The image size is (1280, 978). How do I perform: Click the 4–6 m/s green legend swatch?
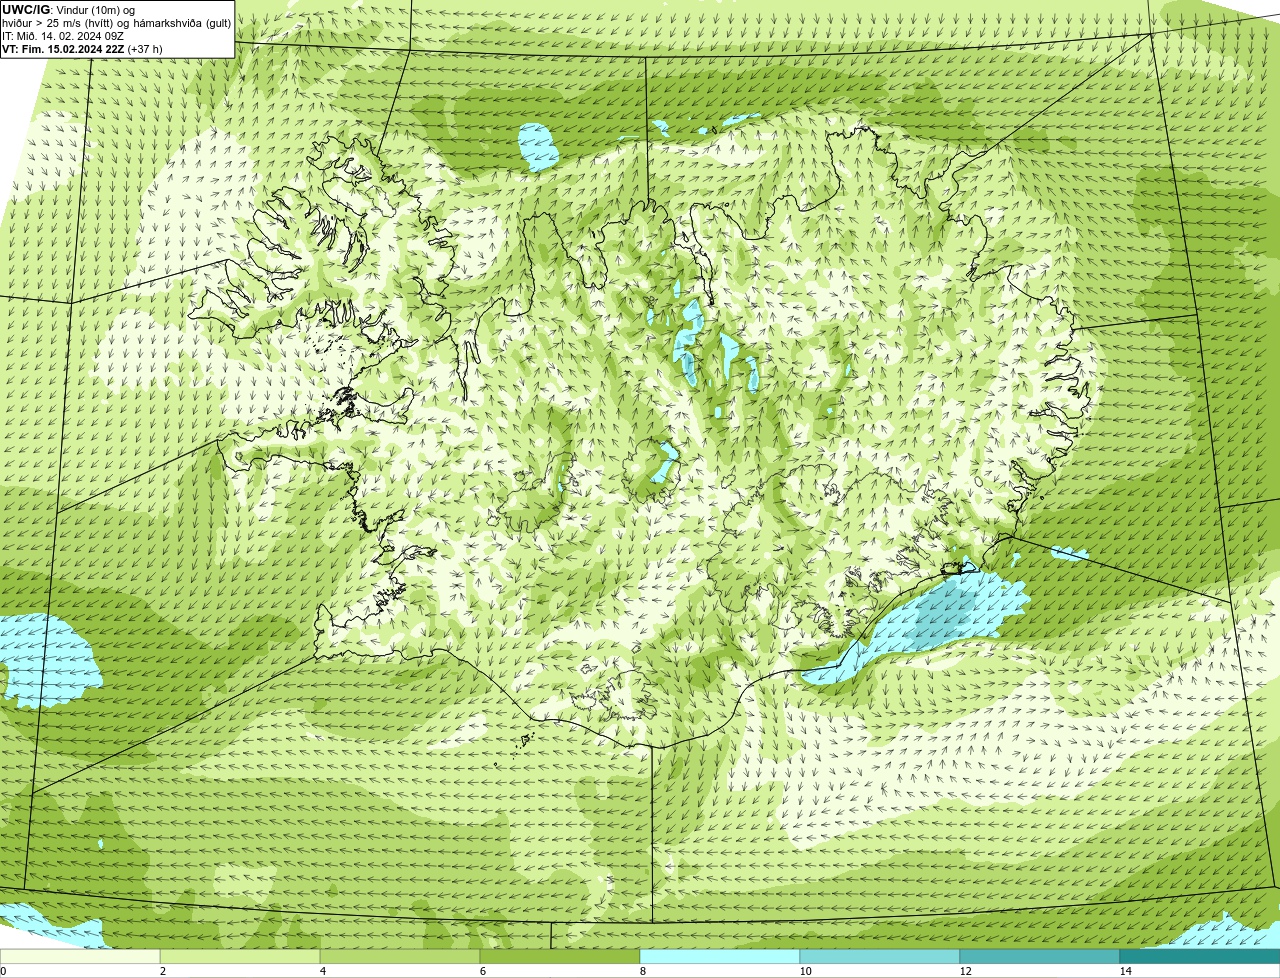tap(400, 956)
